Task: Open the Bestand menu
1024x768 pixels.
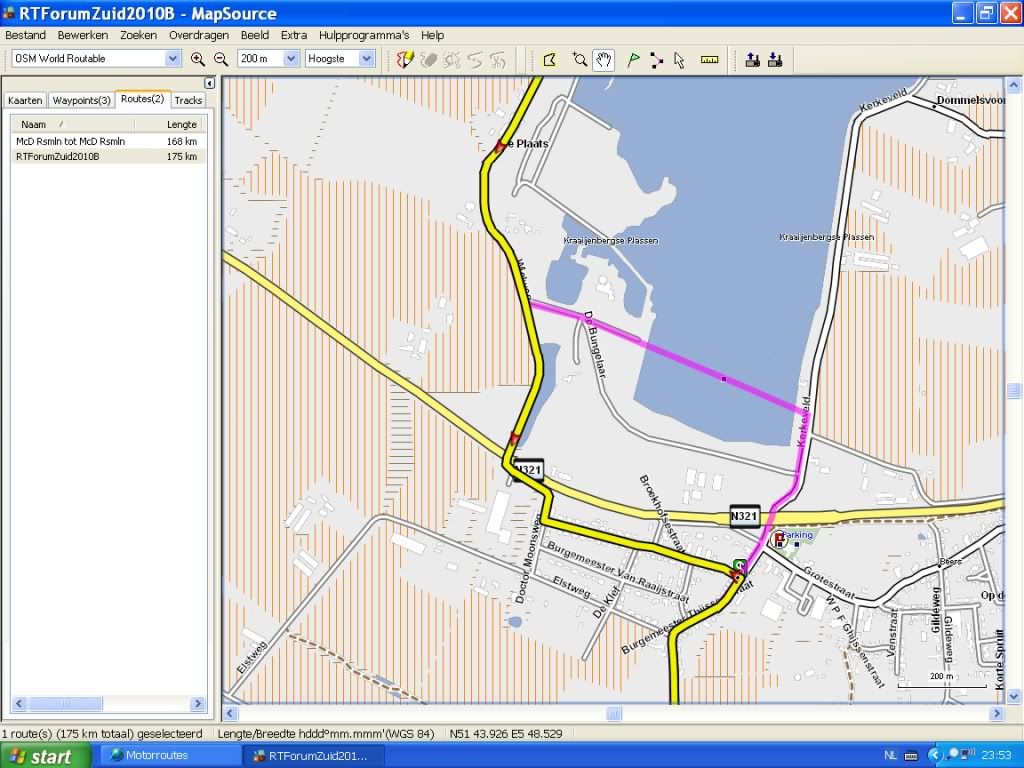Action: coord(25,35)
